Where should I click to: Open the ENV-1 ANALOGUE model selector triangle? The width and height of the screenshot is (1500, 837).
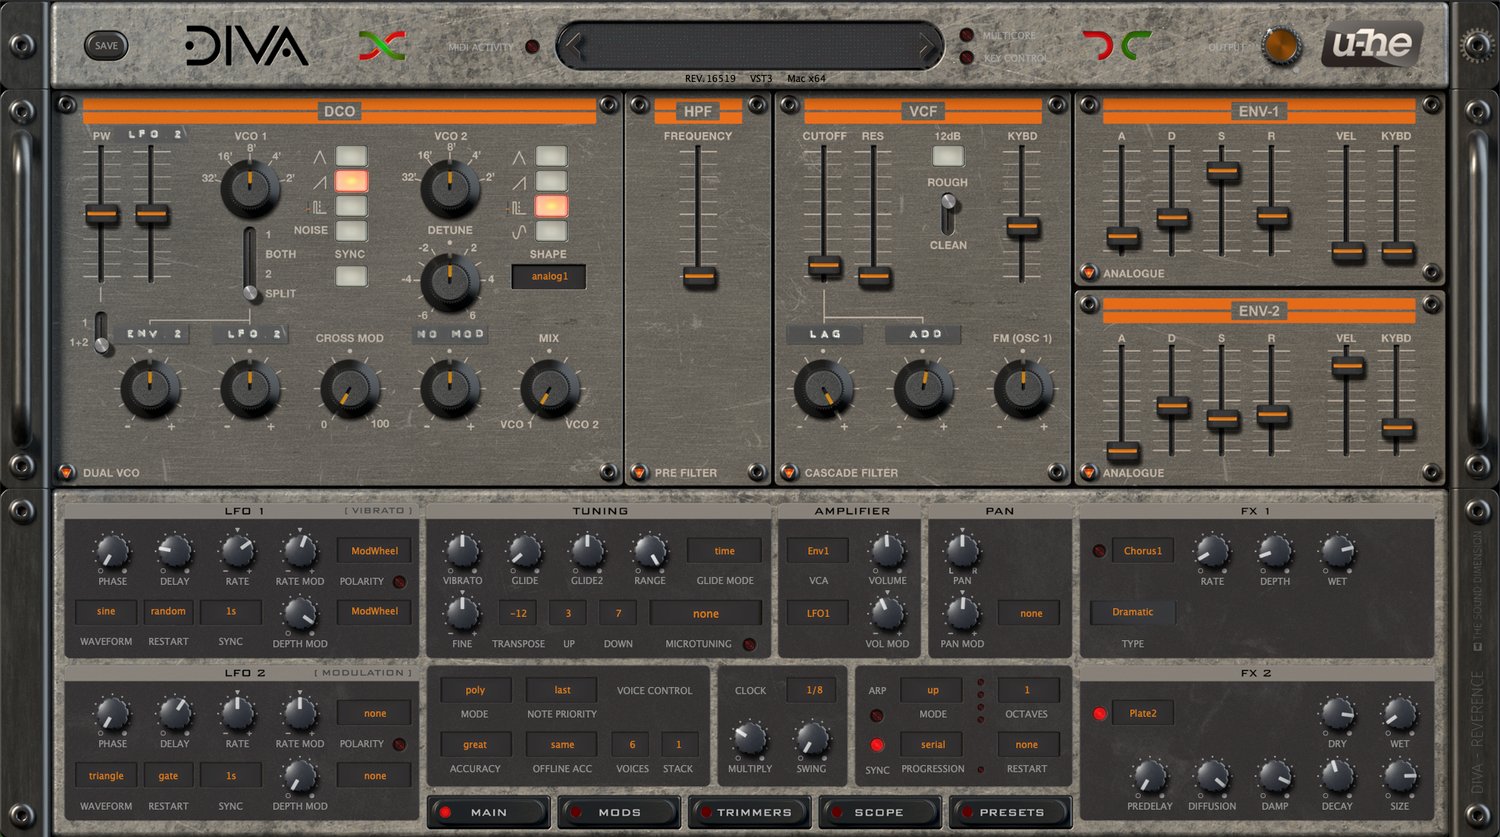pos(1089,272)
